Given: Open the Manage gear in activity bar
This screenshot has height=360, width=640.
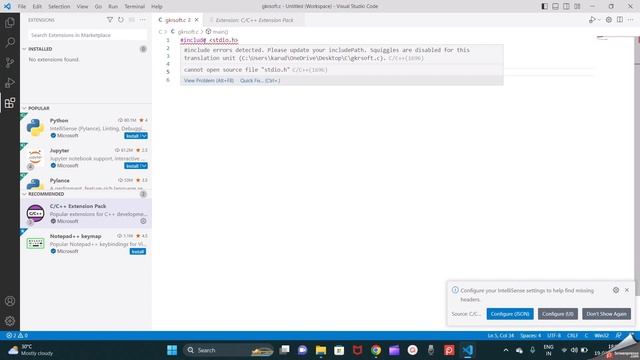Looking at the screenshot, I should click(10, 321).
